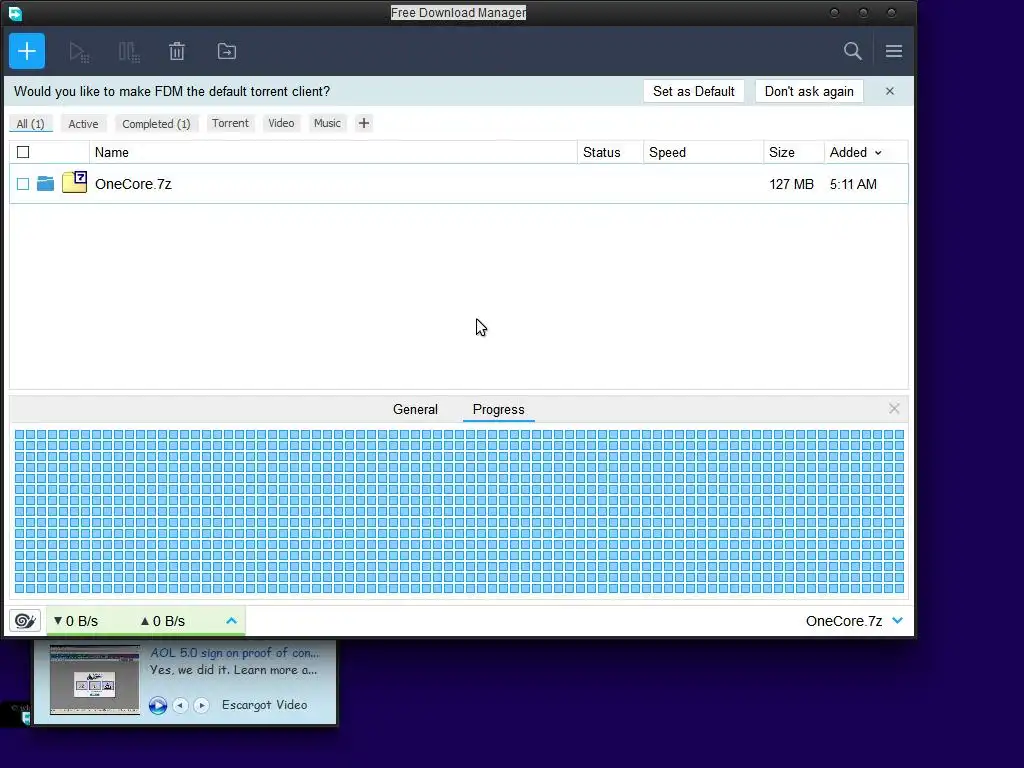The width and height of the screenshot is (1024, 768).
Task: Sort by Name column header
Action: click(333, 152)
